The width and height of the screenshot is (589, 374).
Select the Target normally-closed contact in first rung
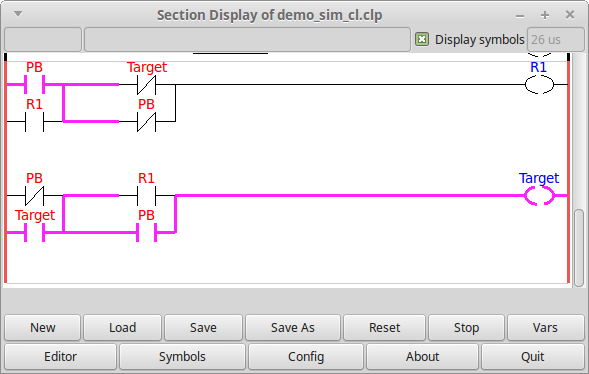click(x=146, y=84)
